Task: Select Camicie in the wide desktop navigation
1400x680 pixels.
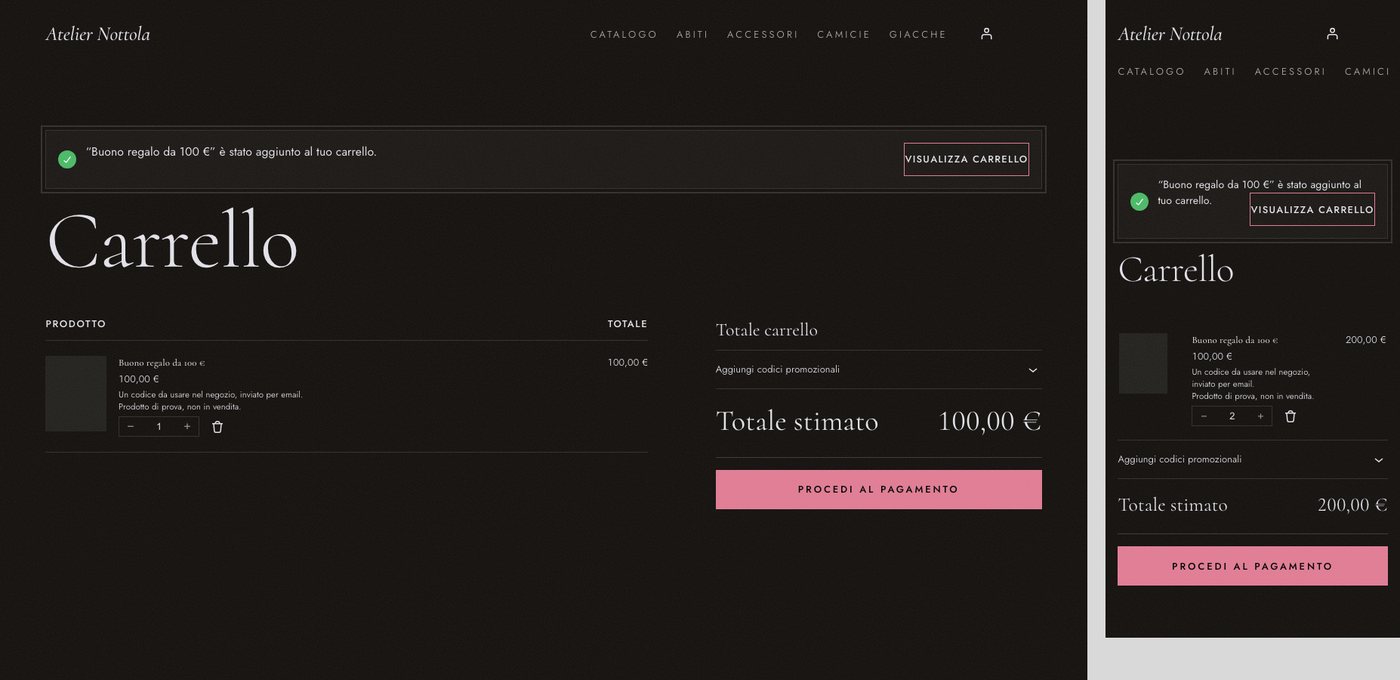Action: [843, 35]
